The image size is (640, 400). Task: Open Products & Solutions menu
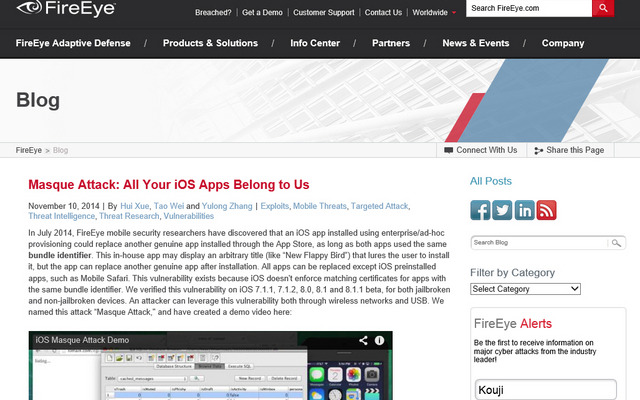[x=210, y=43]
